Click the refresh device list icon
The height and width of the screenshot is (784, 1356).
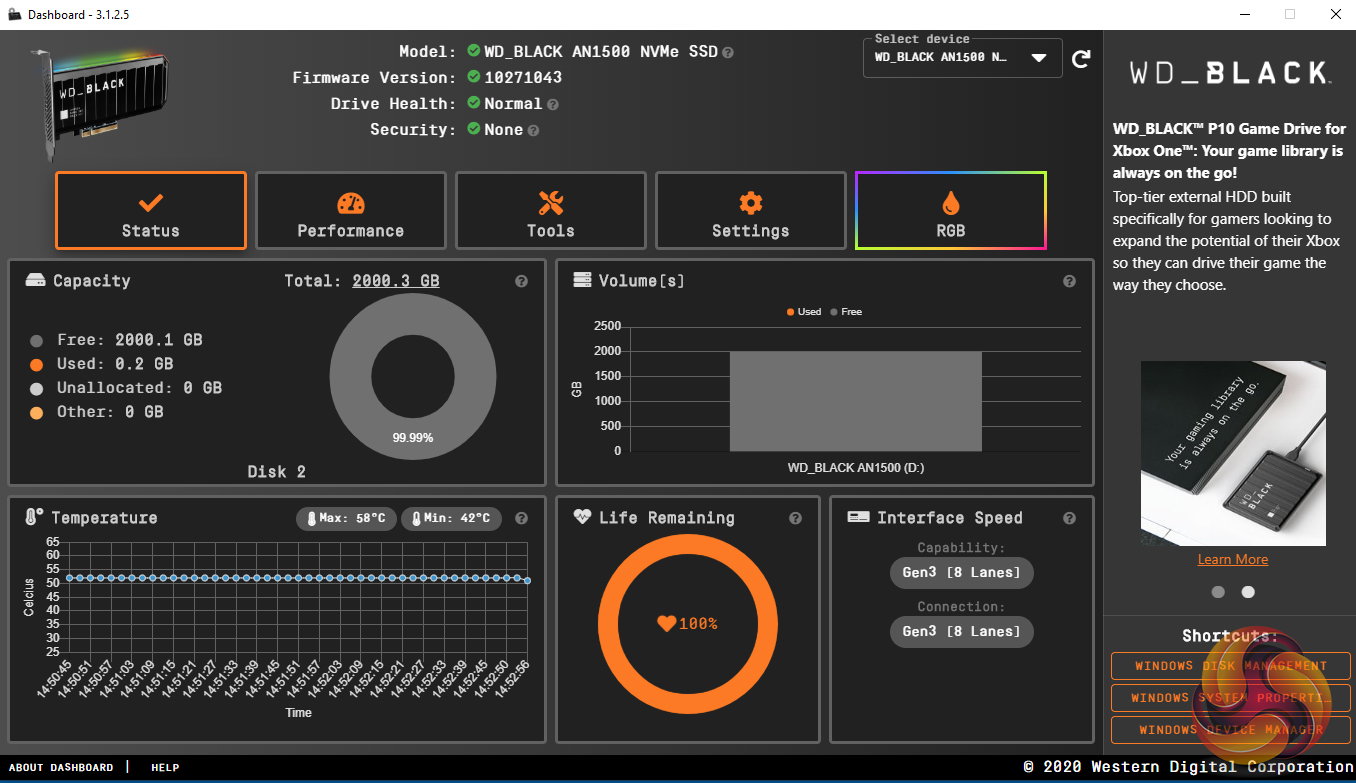[x=1081, y=59]
